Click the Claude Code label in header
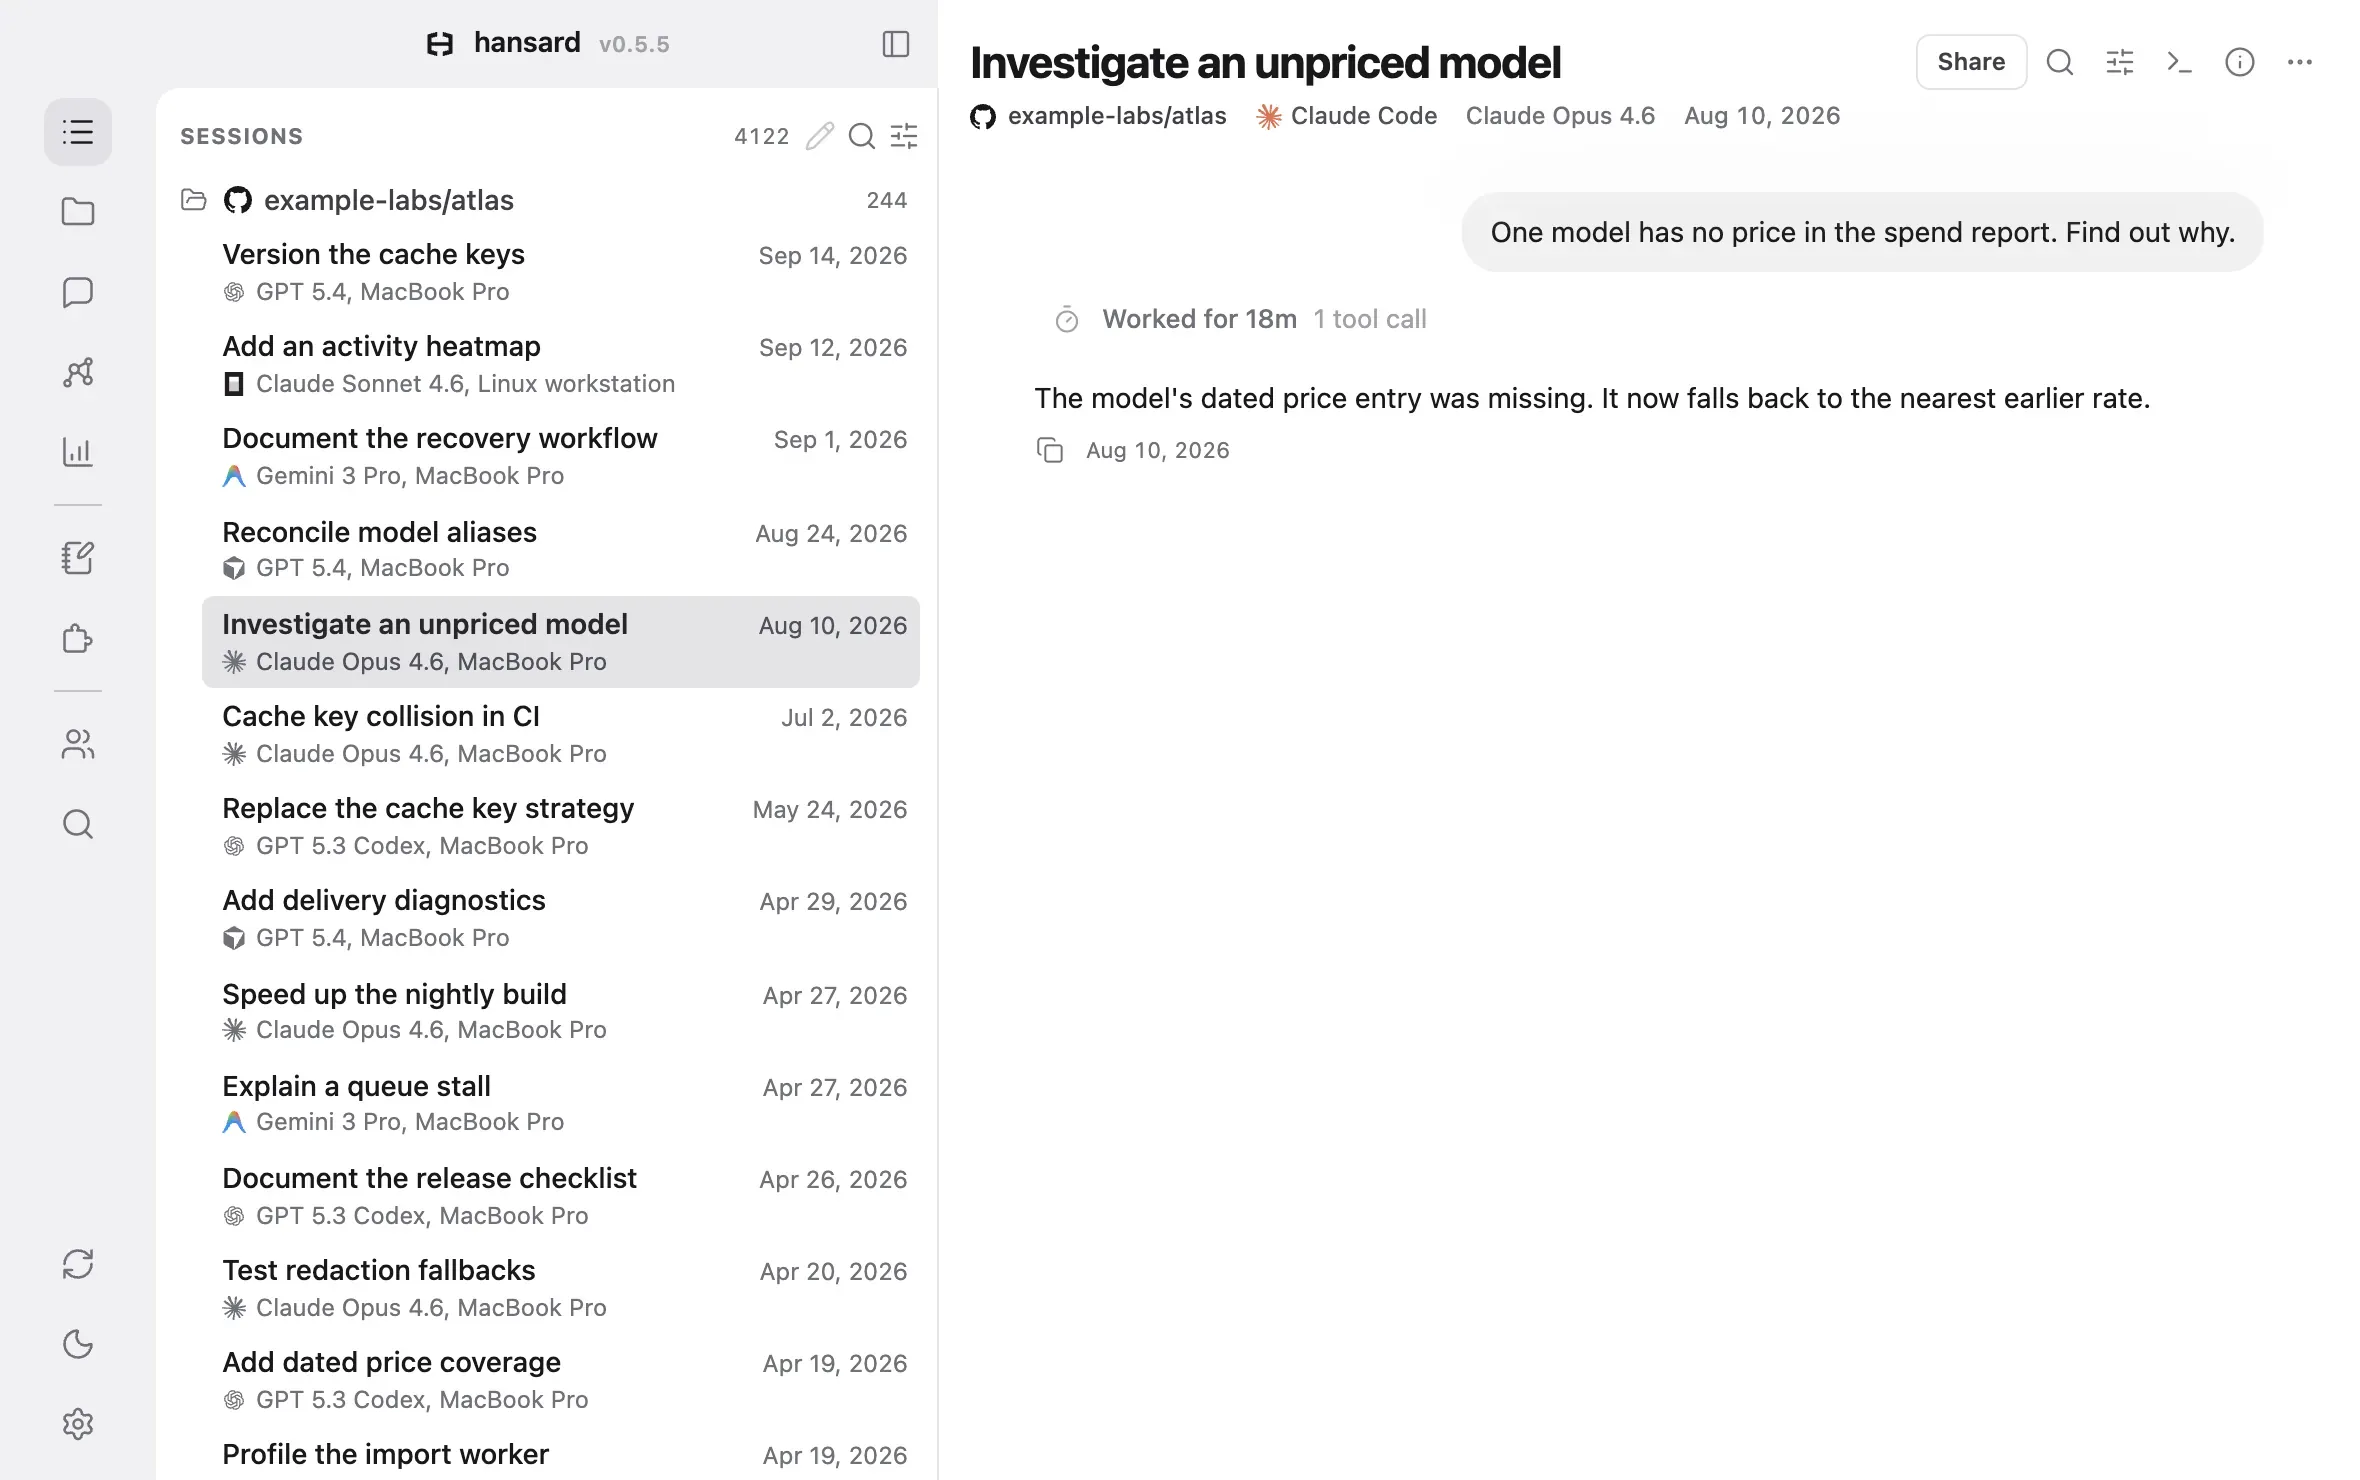The image size is (2360, 1480). 1347,116
